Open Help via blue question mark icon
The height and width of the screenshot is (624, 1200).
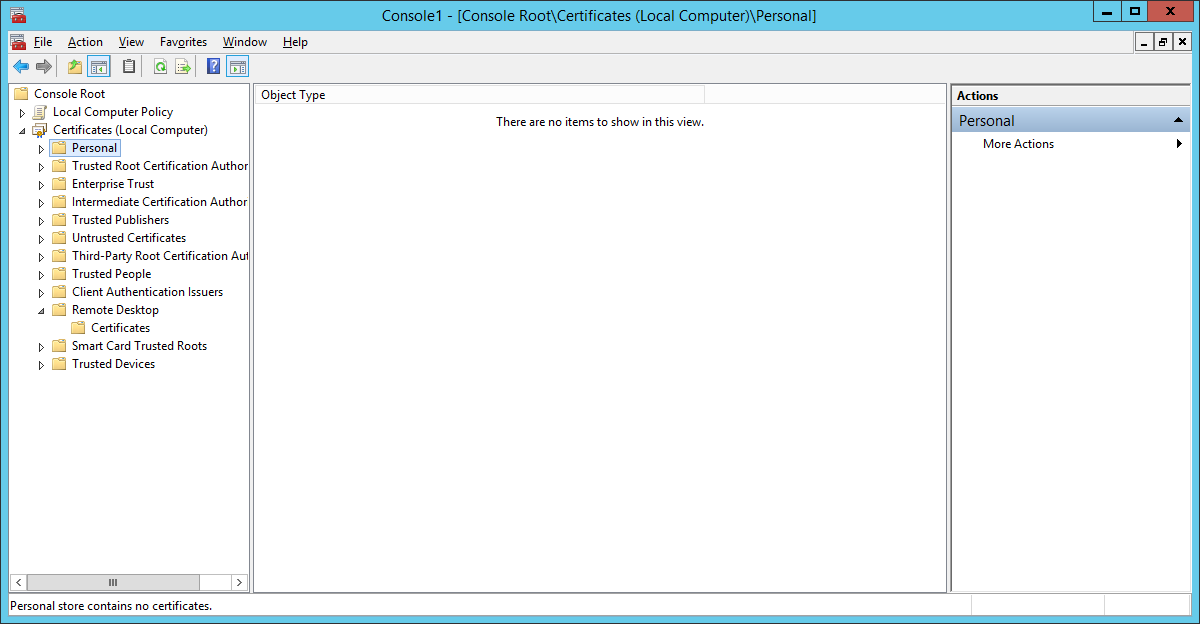[x=213, y=67]
